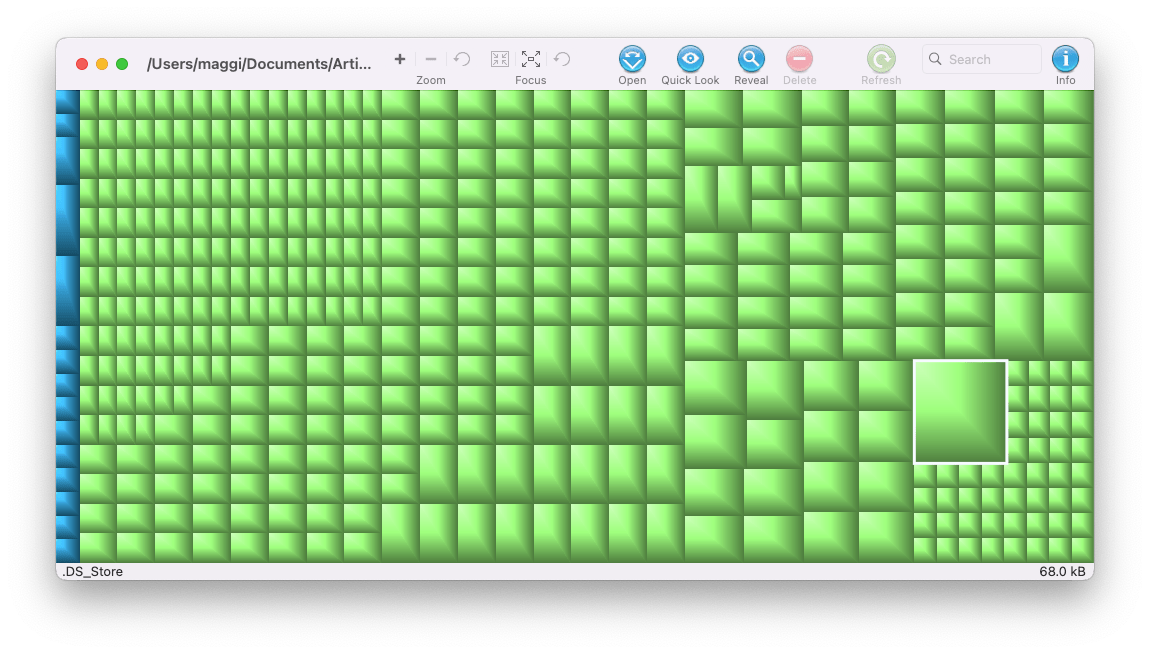
Task: Move focus up with the inward arrows icon
Action: (x=500, y=59)
